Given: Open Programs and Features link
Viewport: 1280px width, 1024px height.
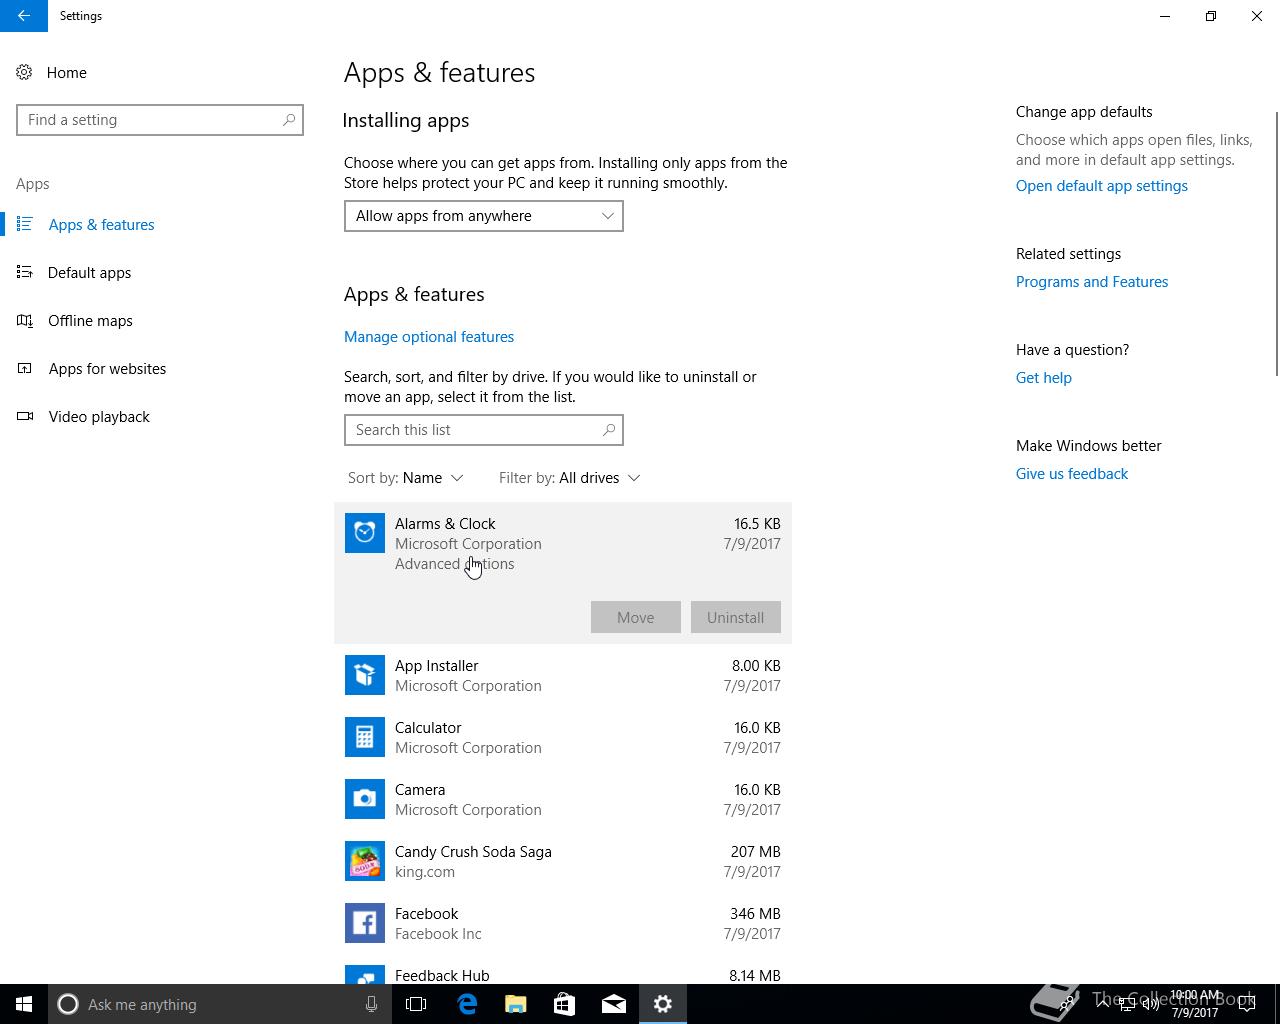Looking at the screenshot, I should [x=1092, y=282].
